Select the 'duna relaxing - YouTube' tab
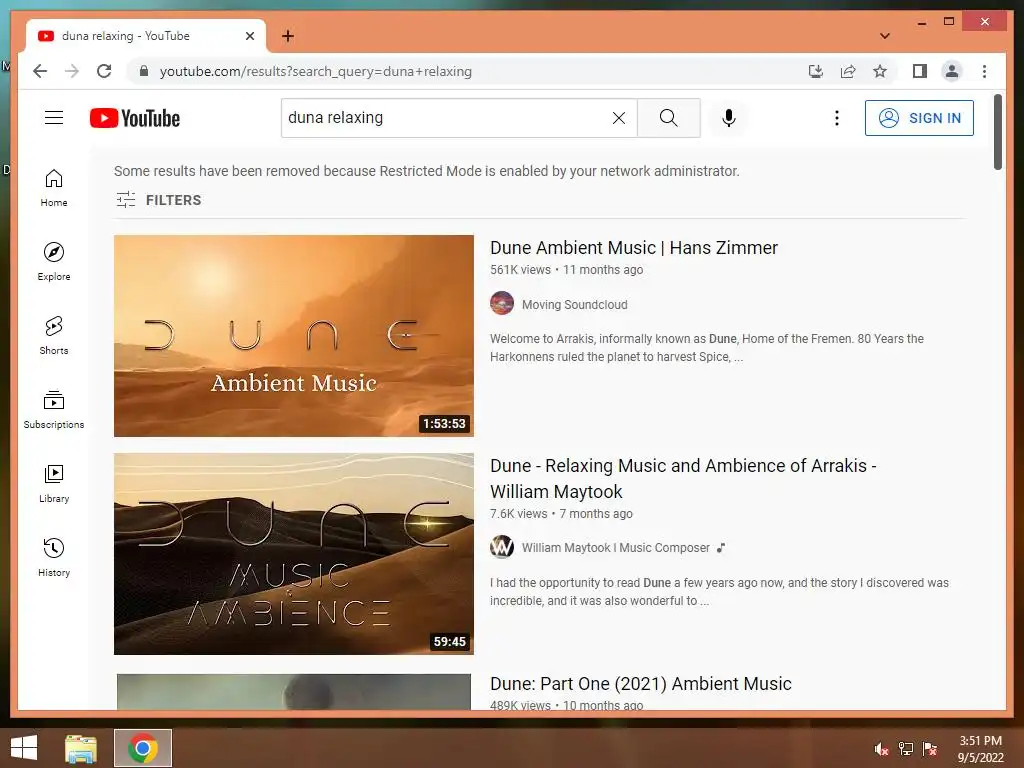The image size is (1024, 768). (146, 36)
